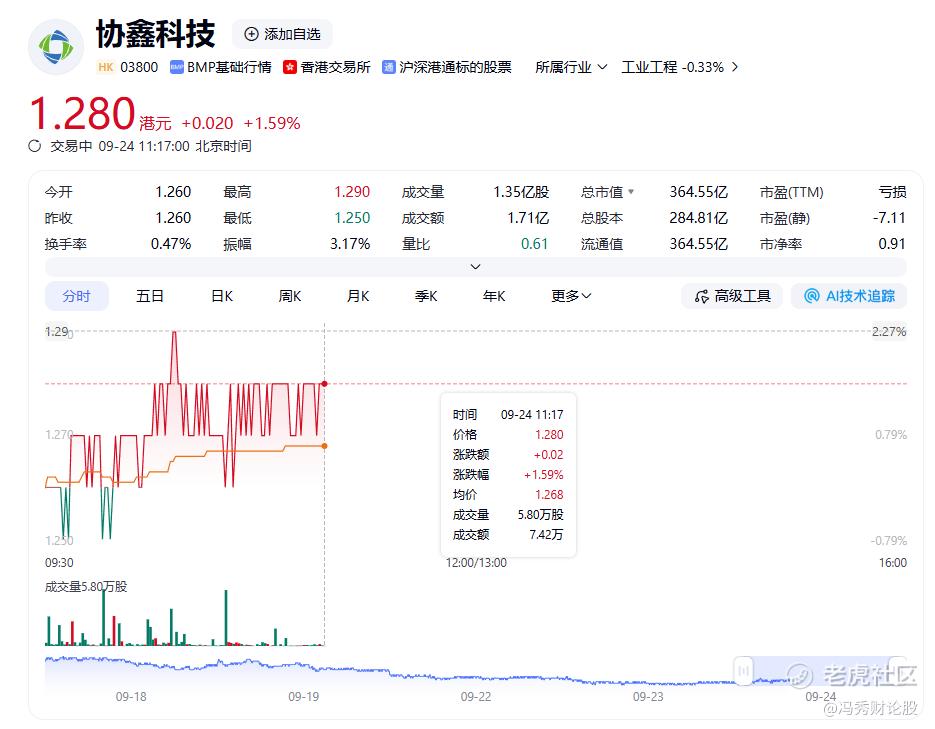This screenshot has width=935, height=729.
Task: Expand more quote details chevron bar
Action: pos(475,266)
